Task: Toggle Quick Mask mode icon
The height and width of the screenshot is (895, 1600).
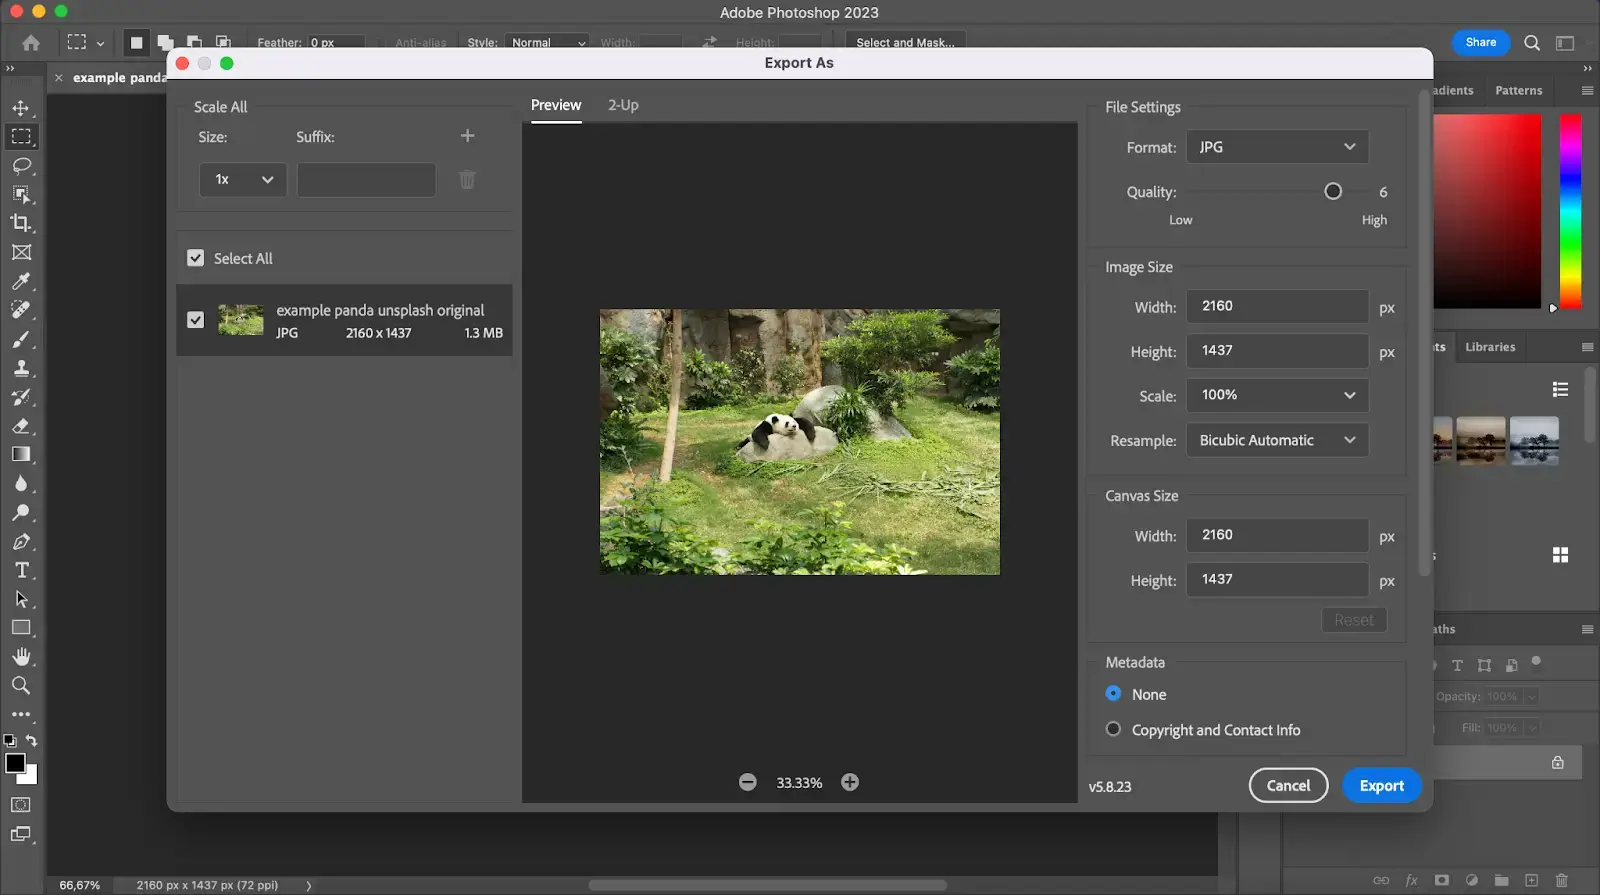Action: pyautogui.click(x=21, y=805)
